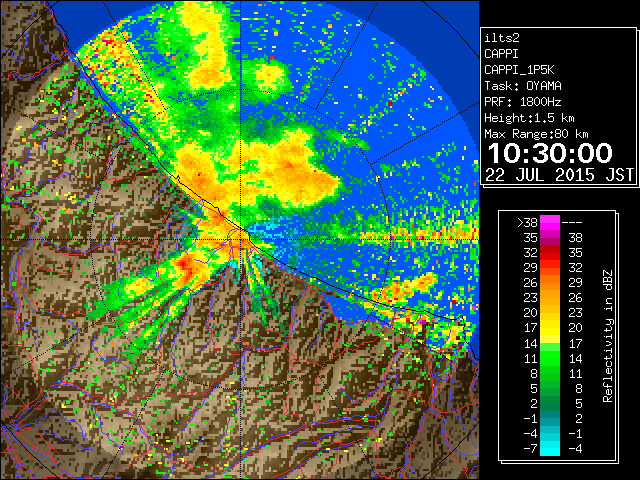Select the 'Height:1.5 km' entry
The image size is (640, 480).
pyautogui.click(x=529, y=118)
